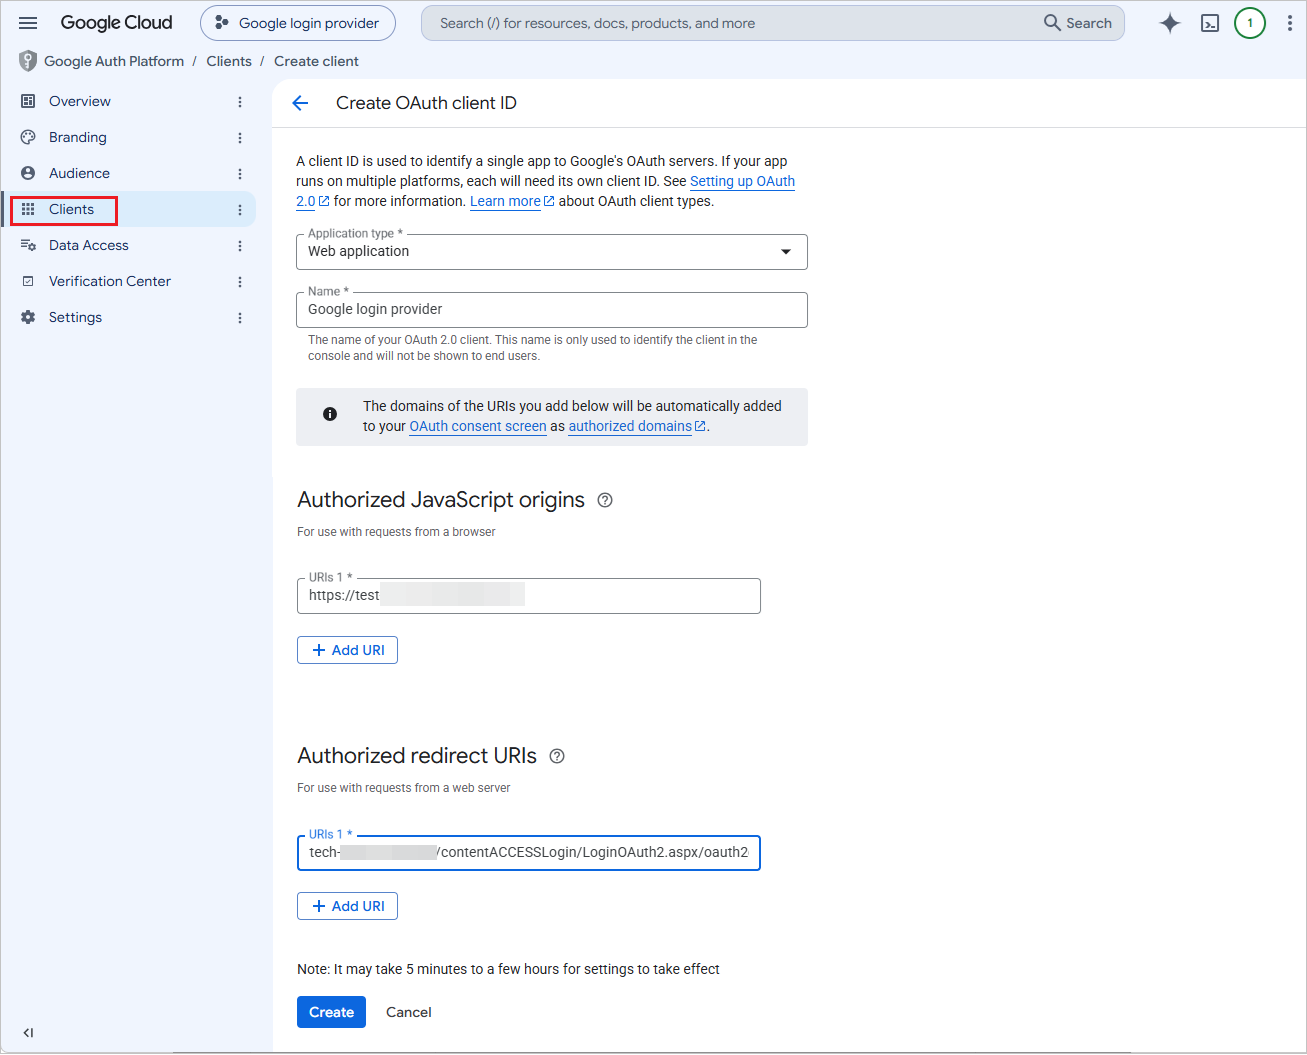Open the three-dot menu next to Branding
This screenshot has width=1307, height=1055.
pos(240,138)
